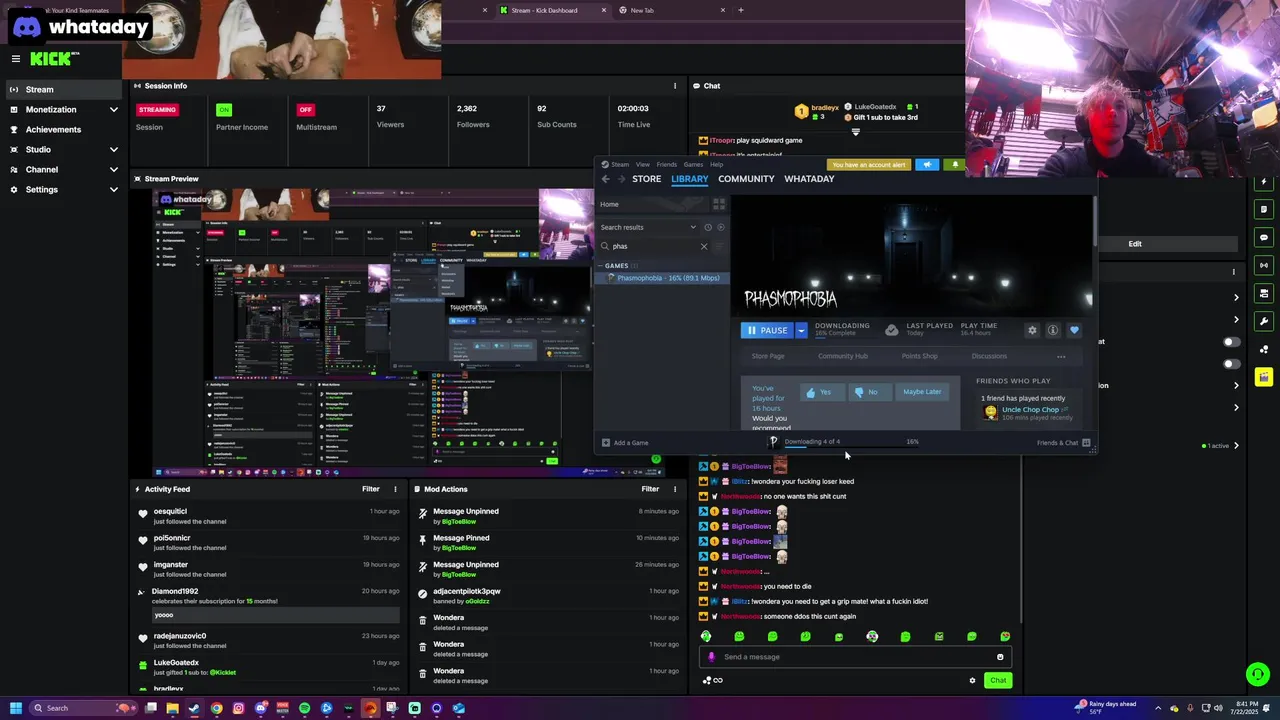The image size is (1280, 720).
Task: Open the account alert banner
Action: coord(868,165)
